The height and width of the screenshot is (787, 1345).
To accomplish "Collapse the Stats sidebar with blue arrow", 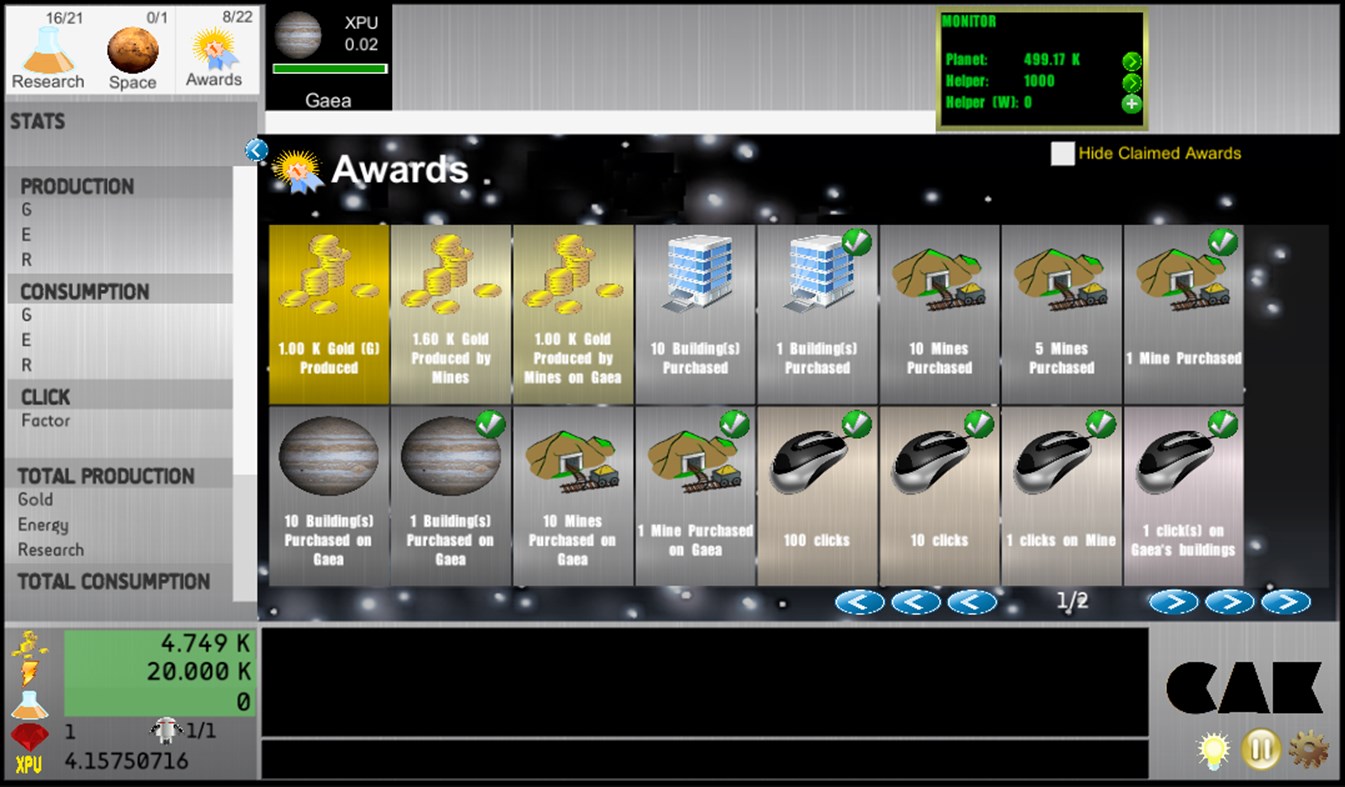I will [257, 148].
